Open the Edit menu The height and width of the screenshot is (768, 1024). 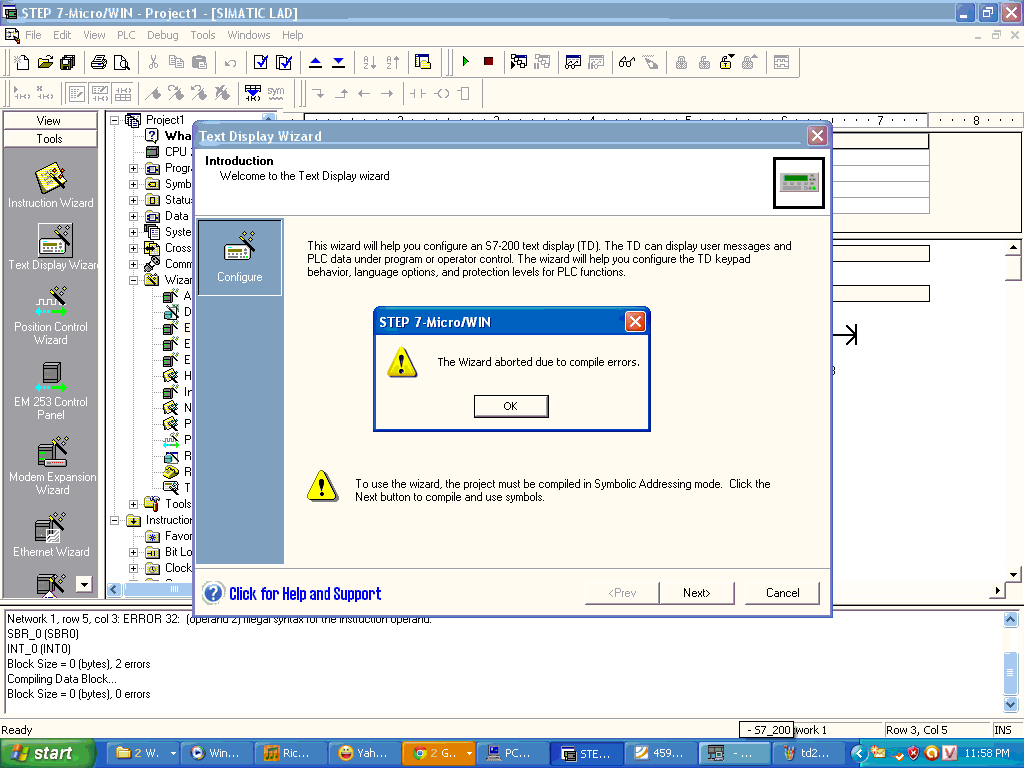click(x=62, y=35)
